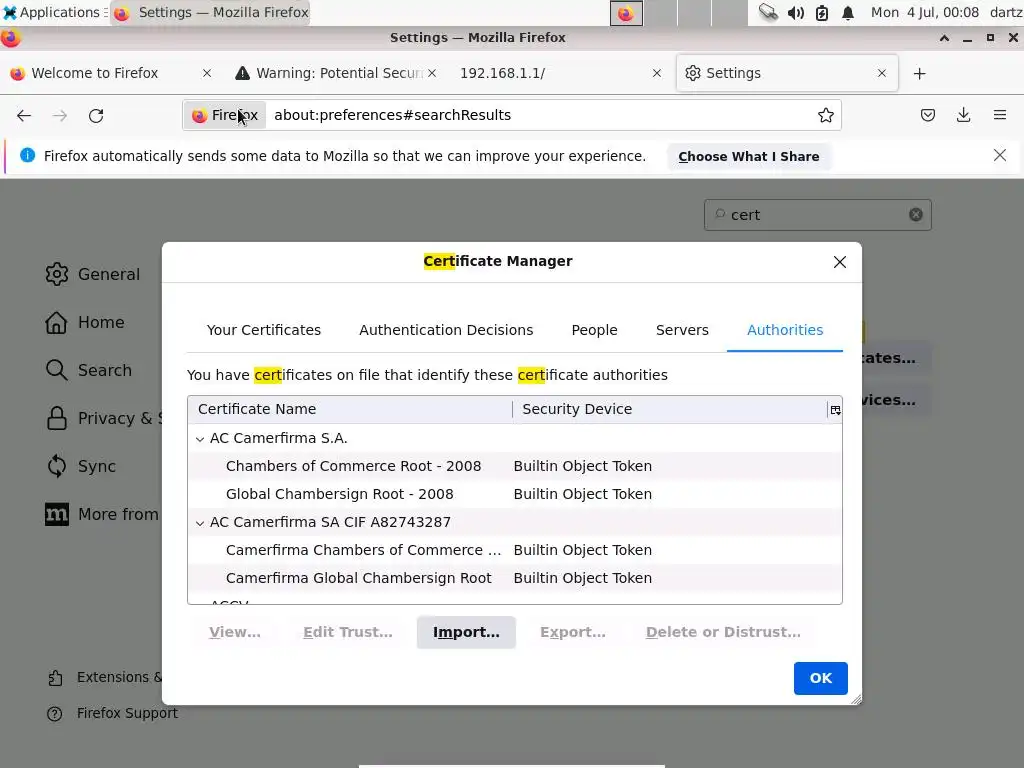
Task: Clear the cert search field
Action: [916, 215]
